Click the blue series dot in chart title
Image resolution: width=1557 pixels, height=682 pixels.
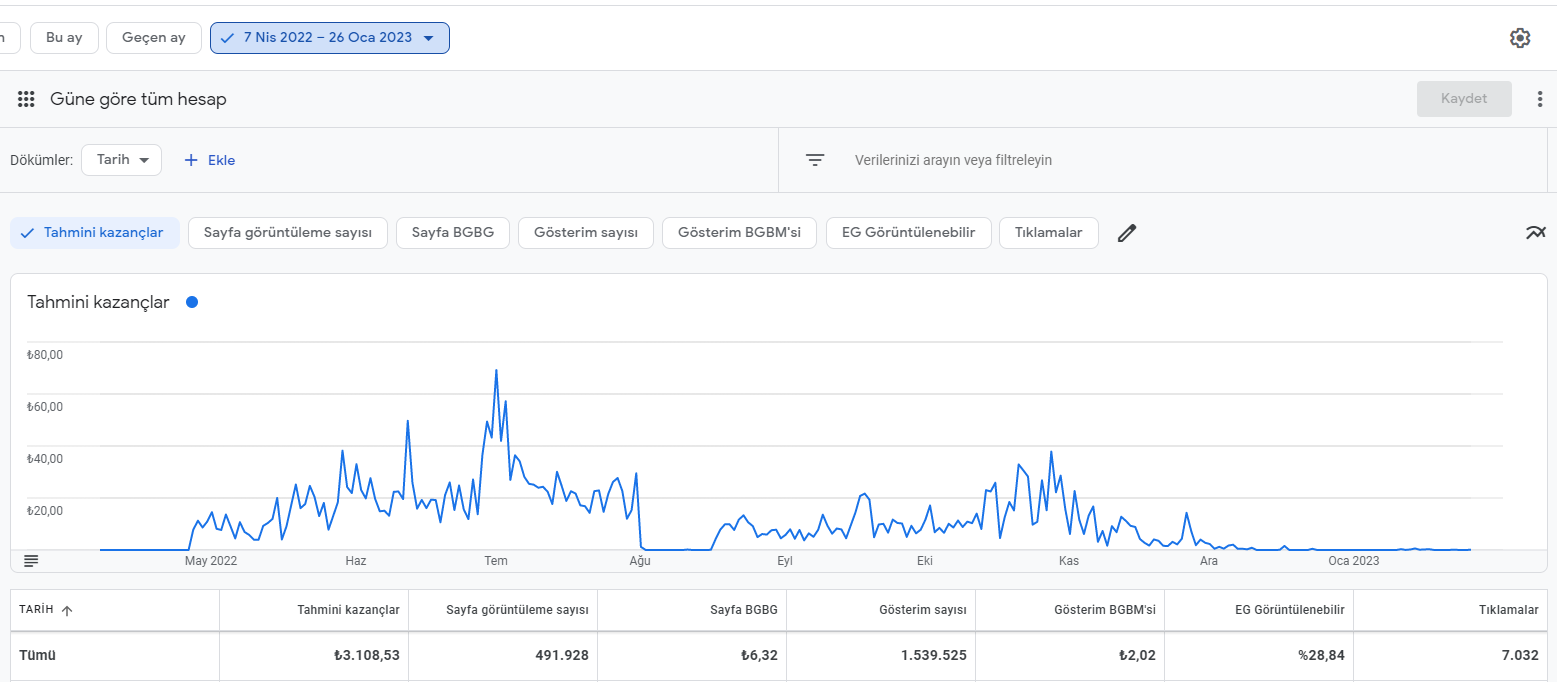(x=192, y=302)
